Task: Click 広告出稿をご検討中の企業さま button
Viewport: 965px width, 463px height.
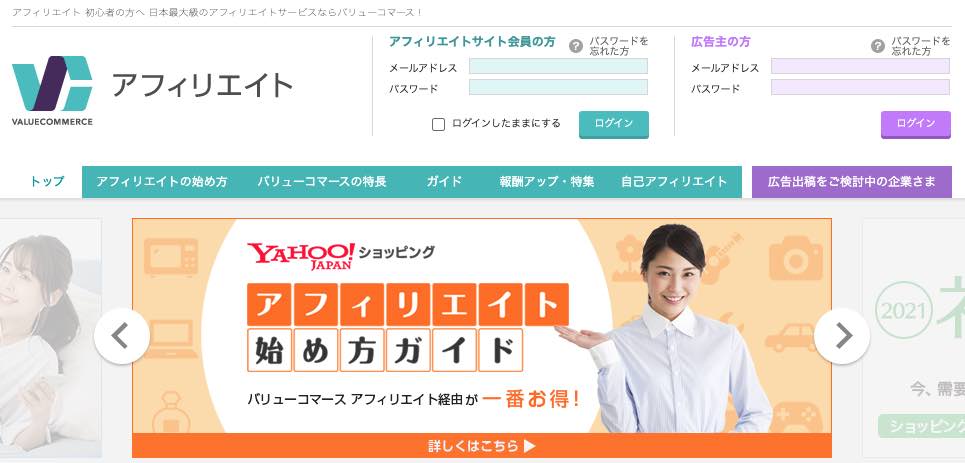Action: pyautogui.click(x=852, y=182)
